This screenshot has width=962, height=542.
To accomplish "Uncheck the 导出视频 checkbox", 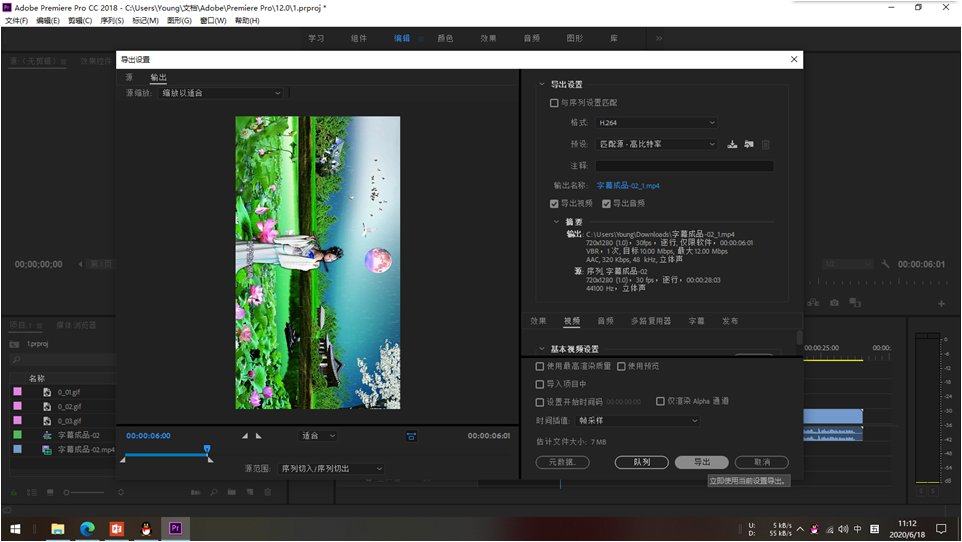I will pyautogui.click(x=554, y=203).
